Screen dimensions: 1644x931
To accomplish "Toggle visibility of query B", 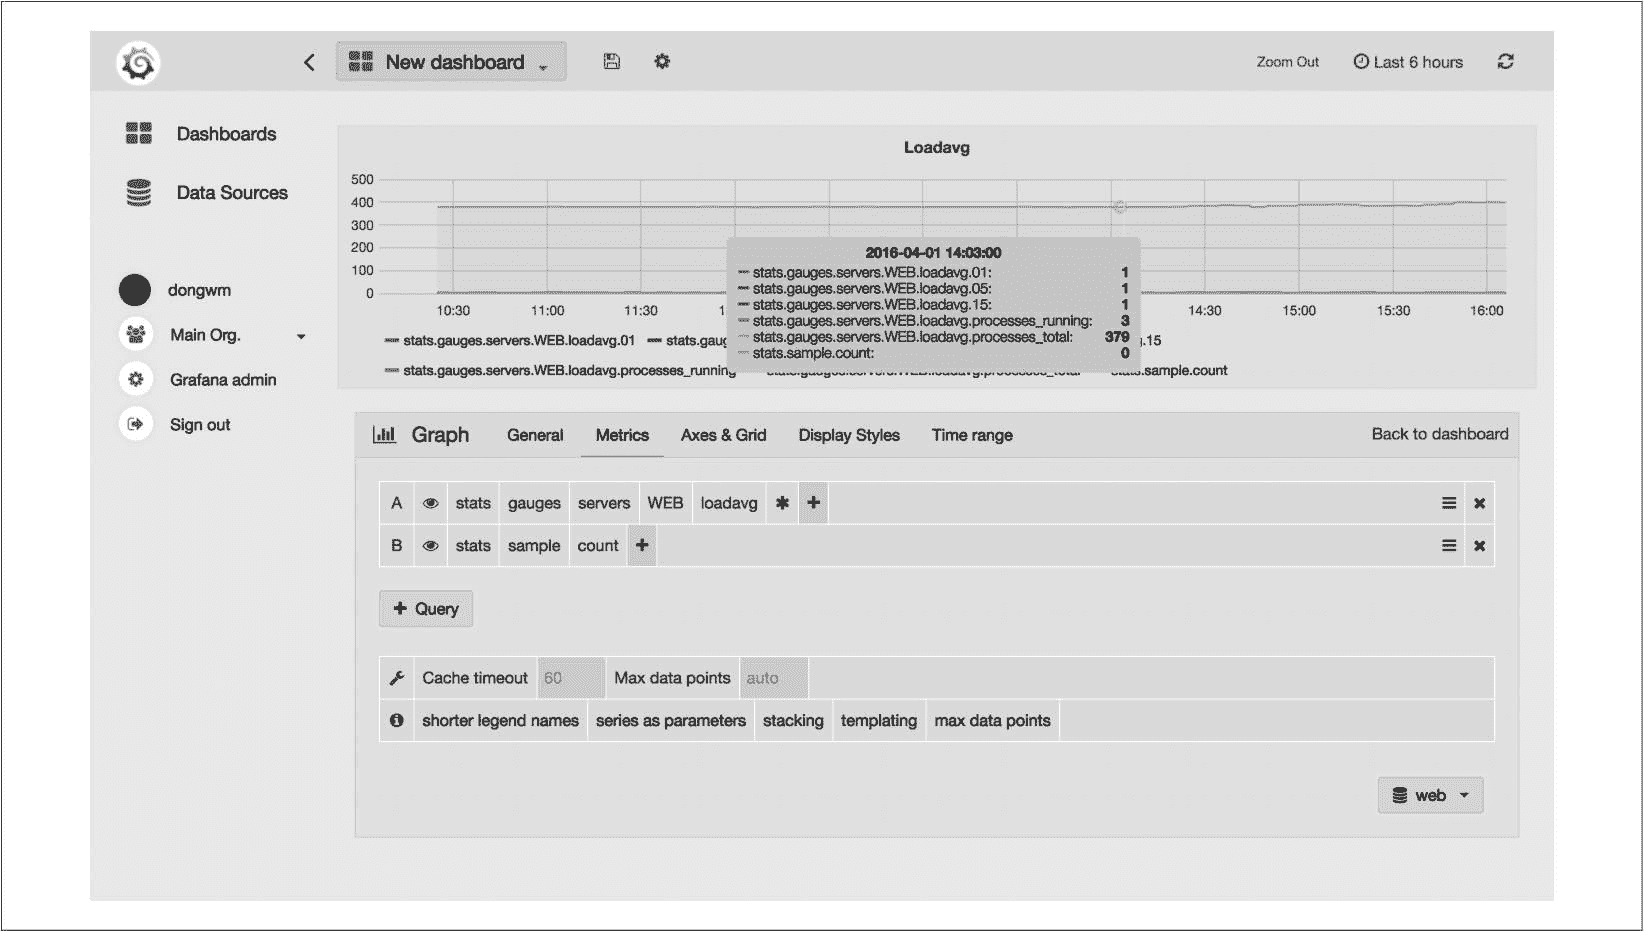I will [x=430, y=546].
